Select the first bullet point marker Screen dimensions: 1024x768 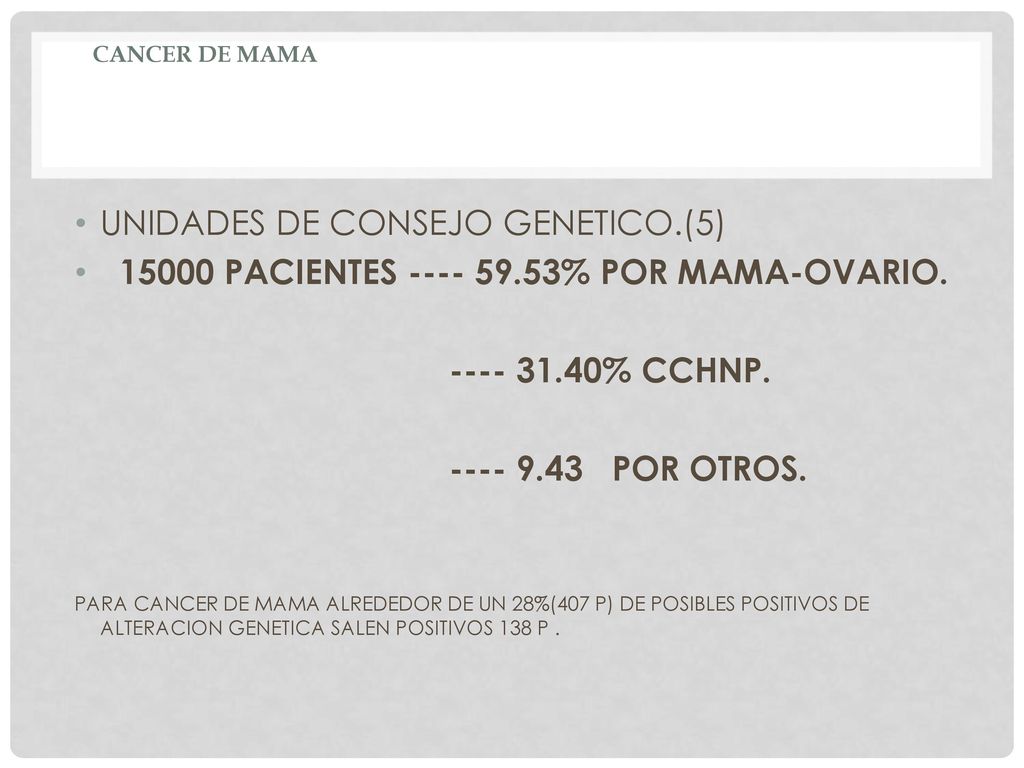80,224
